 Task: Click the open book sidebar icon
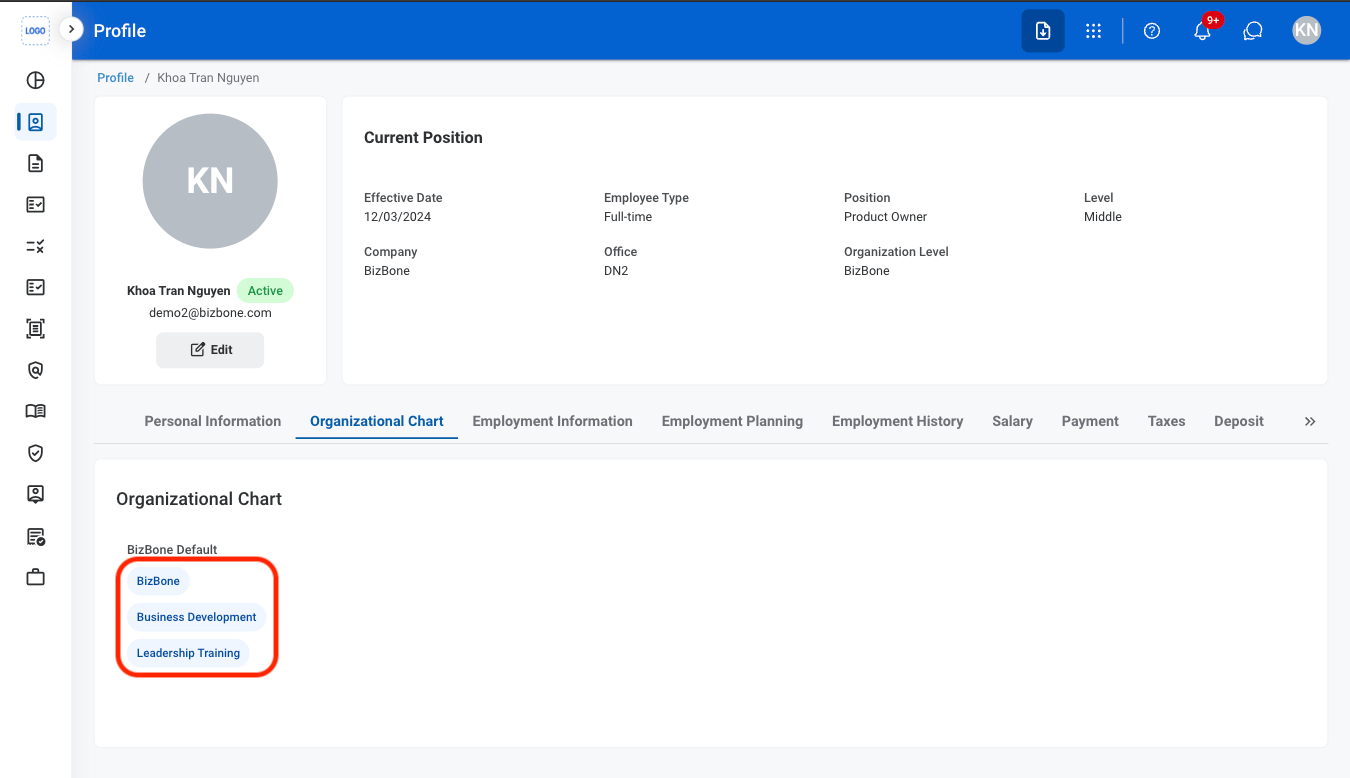tap(36, 411)
